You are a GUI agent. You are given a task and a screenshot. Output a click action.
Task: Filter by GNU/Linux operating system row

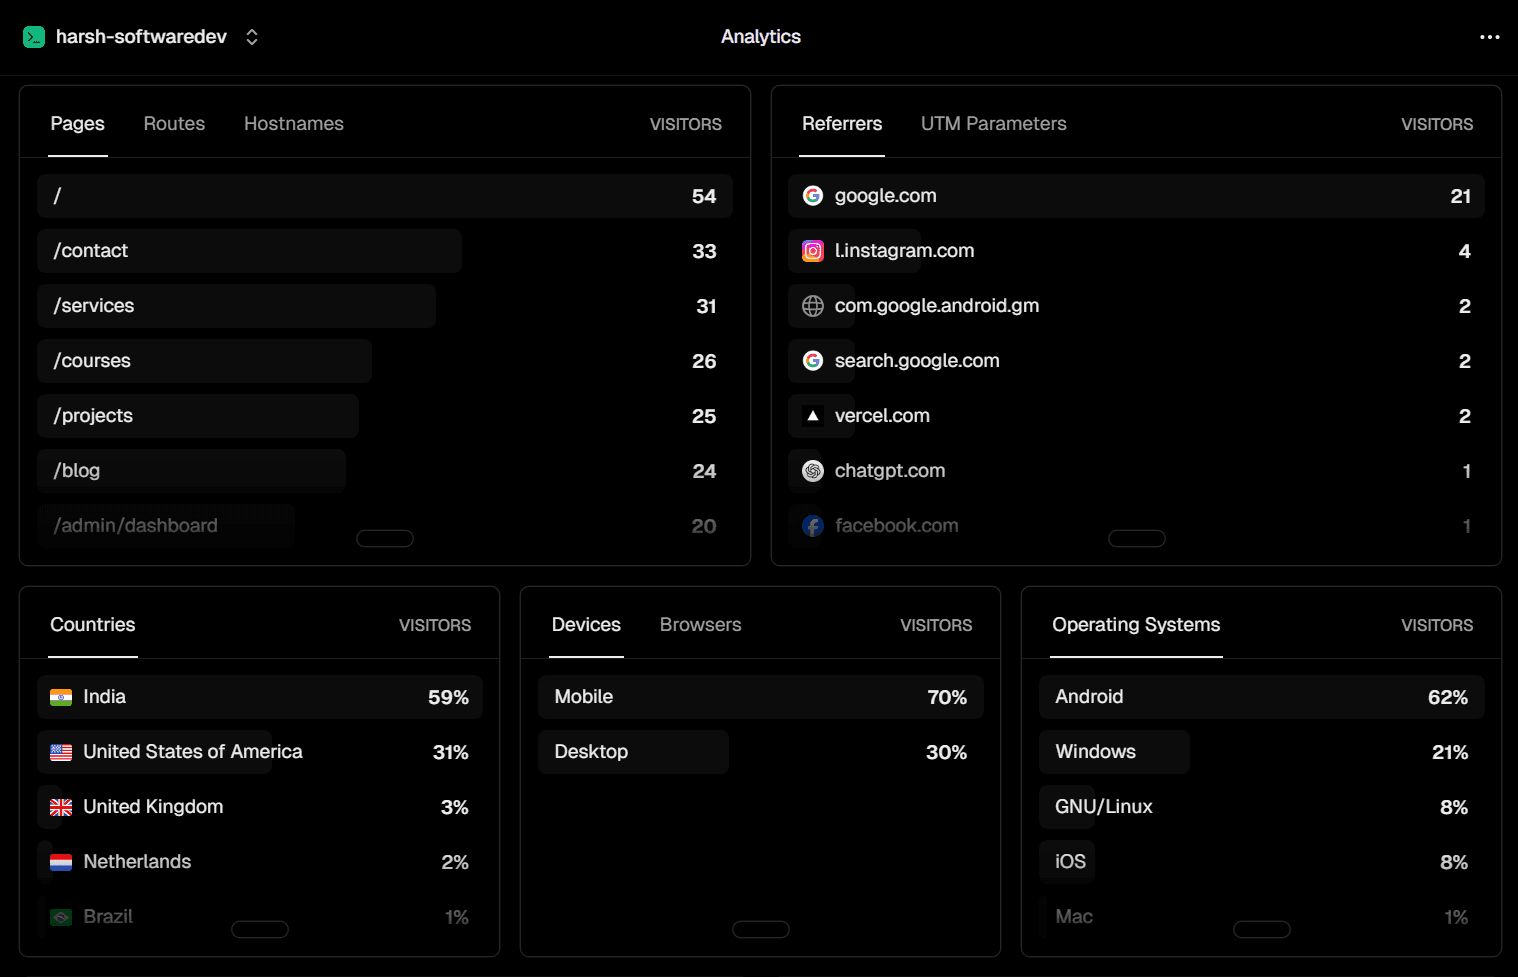1262,807
